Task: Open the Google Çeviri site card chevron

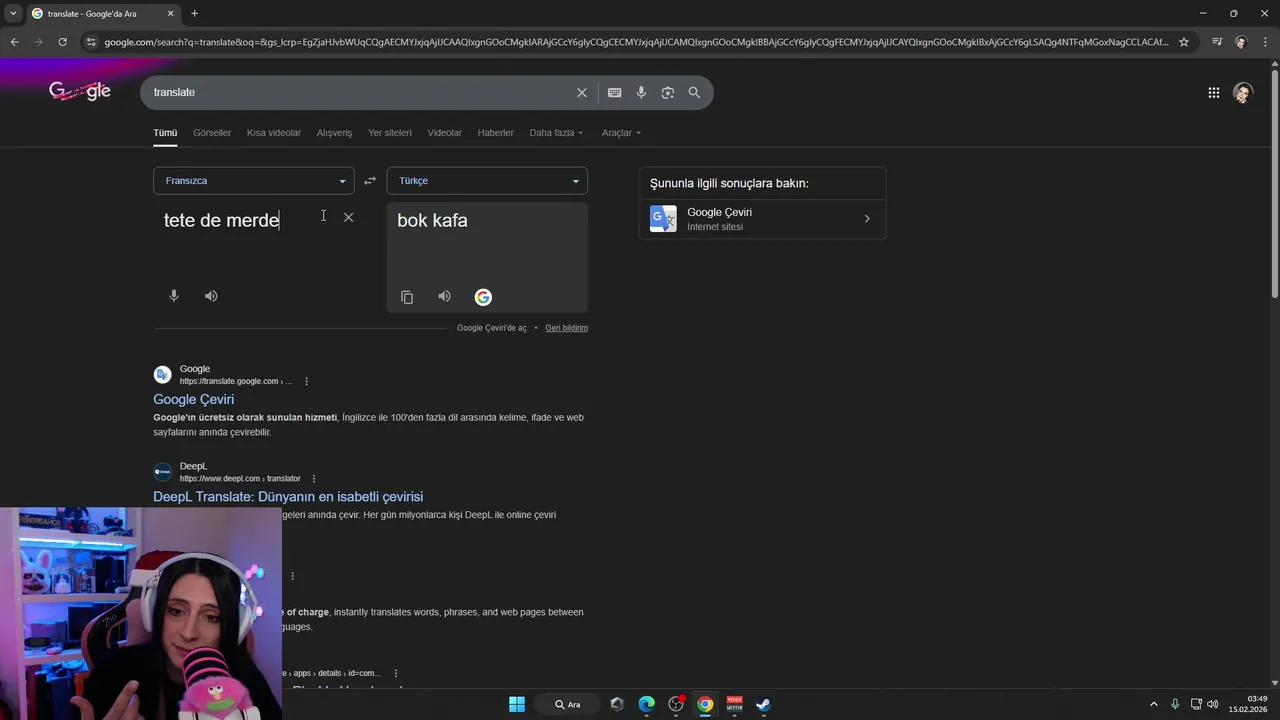Action: 867,219
